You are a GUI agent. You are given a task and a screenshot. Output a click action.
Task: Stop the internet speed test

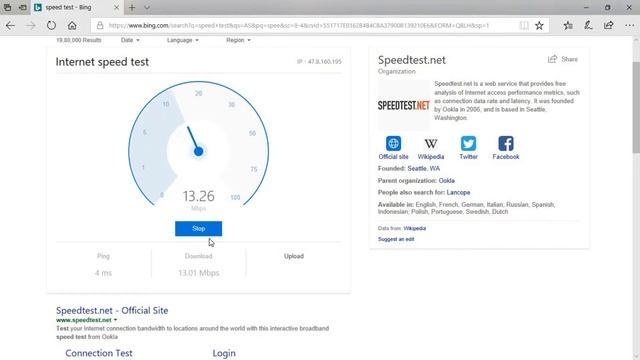click(198, 229)
